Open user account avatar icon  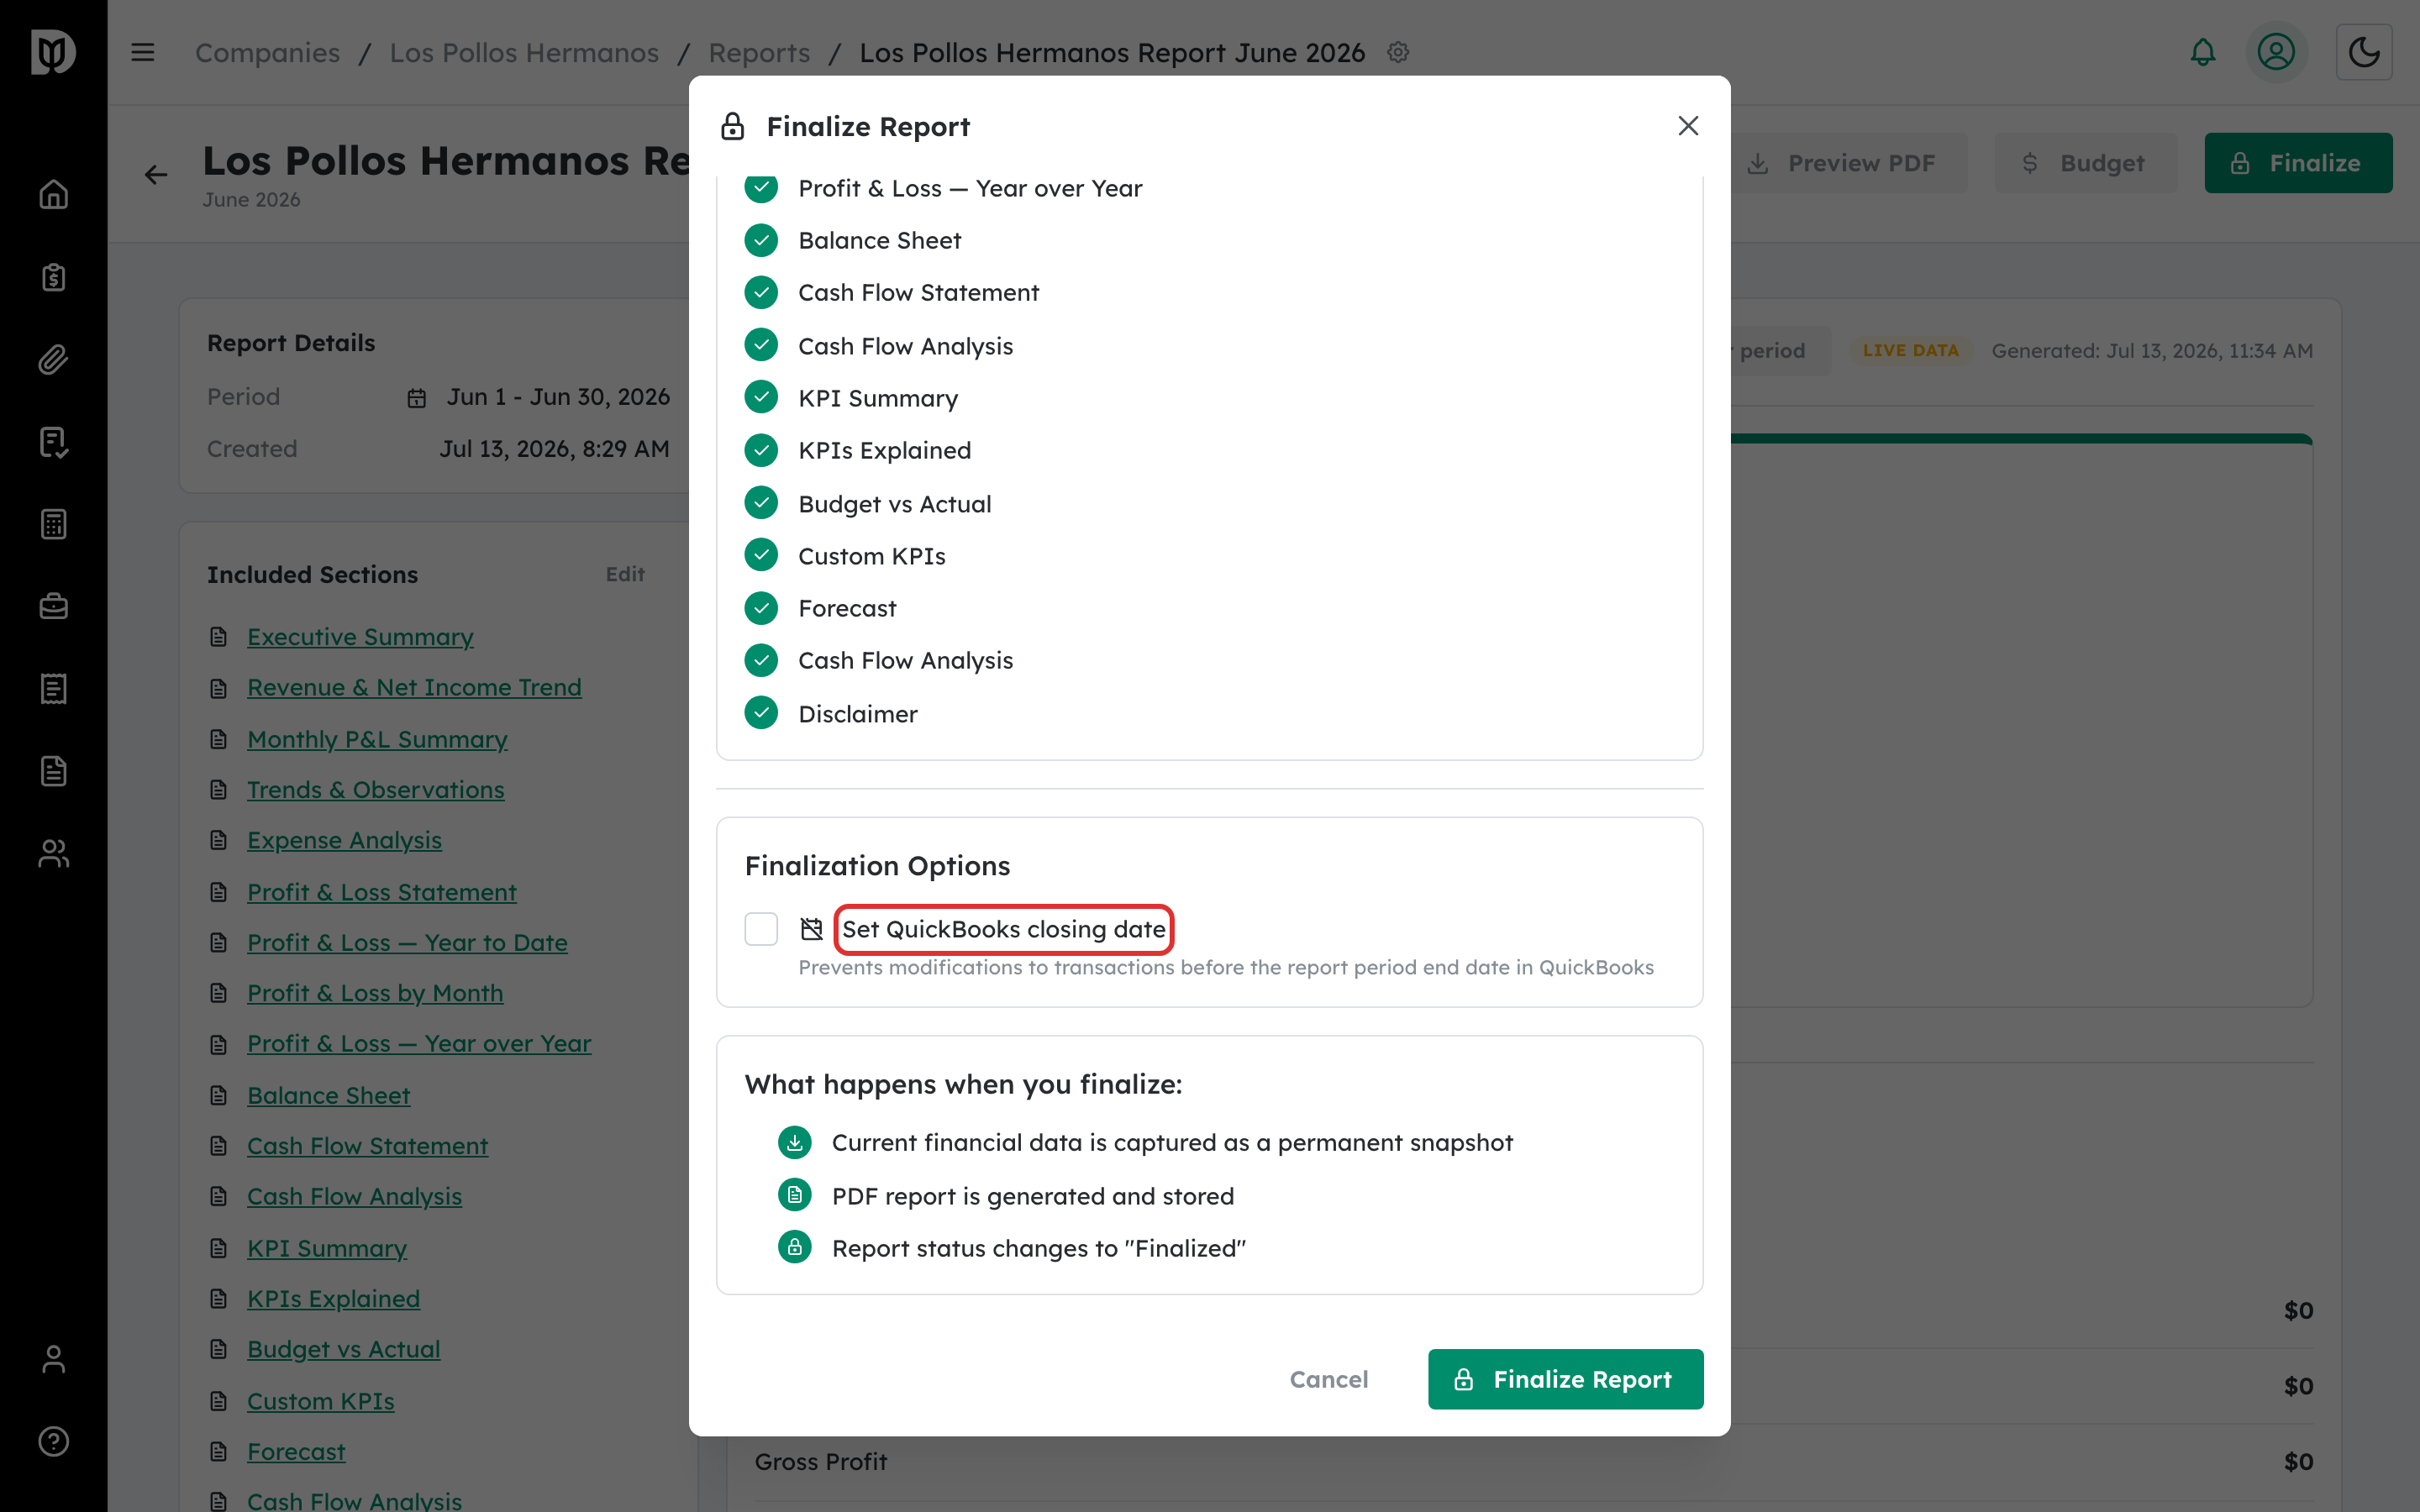click(x=2276, y=52)
